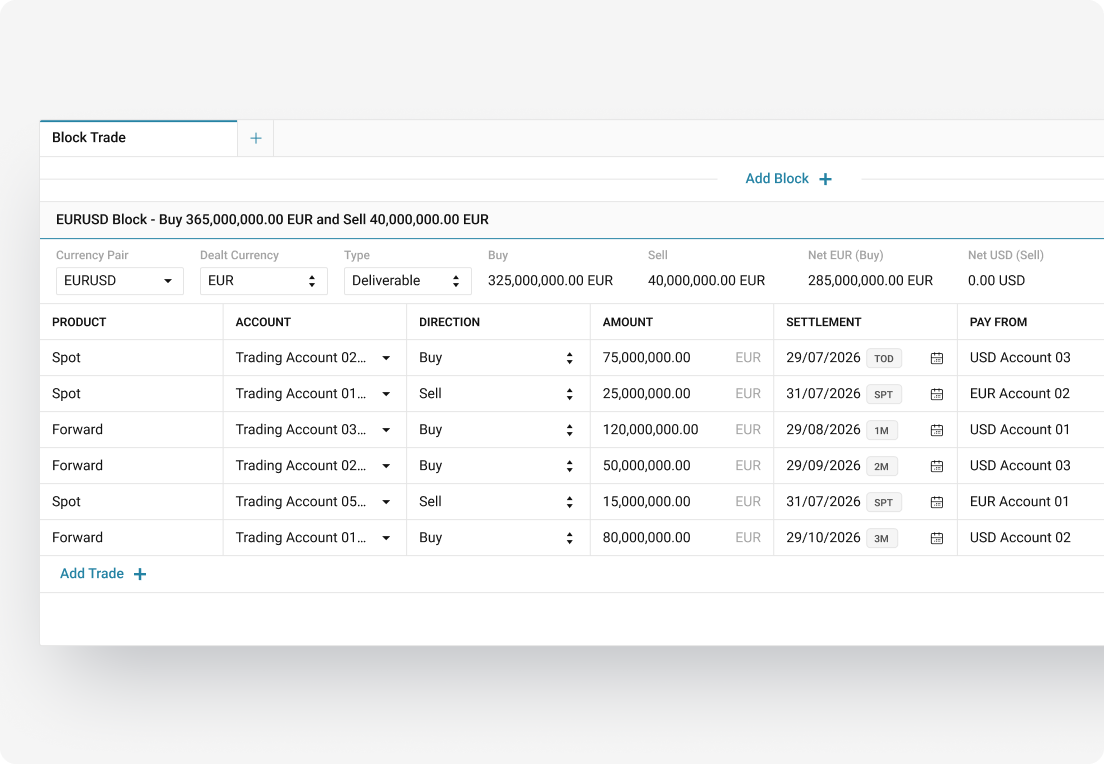Screen dimensions: 1104x764
Task: Click the DIRECTION column header
Action: 449,322
